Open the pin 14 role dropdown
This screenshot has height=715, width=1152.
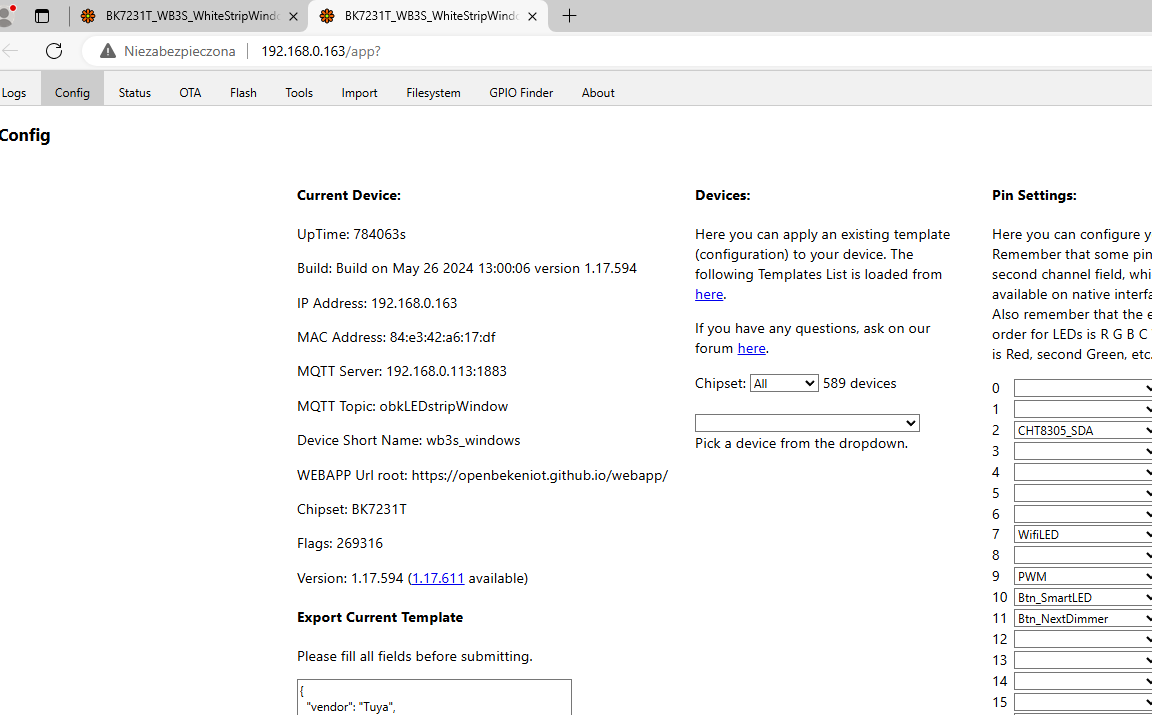[1083, 681]
